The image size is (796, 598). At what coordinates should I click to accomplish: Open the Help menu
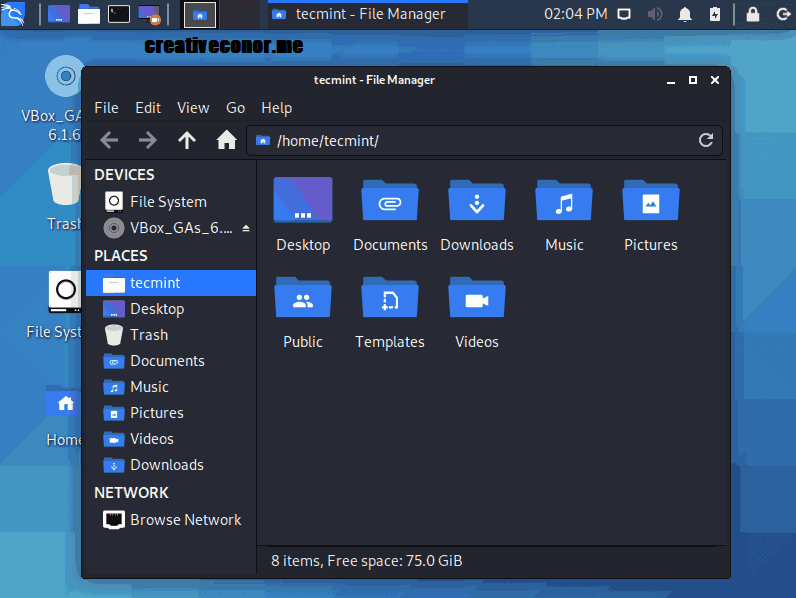click(x=277, y=108)
